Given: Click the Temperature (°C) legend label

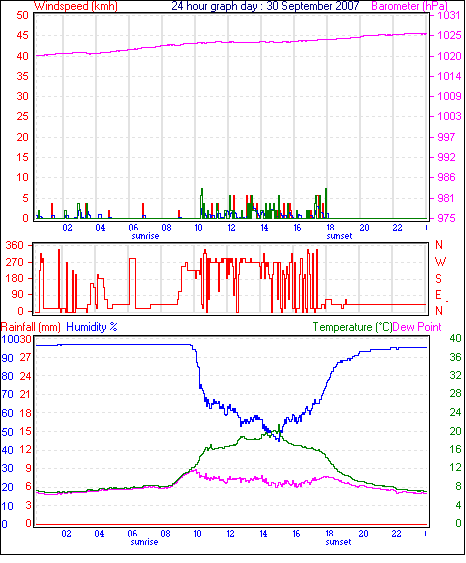Looking at the screenshot, I should (x=352, y=327).
